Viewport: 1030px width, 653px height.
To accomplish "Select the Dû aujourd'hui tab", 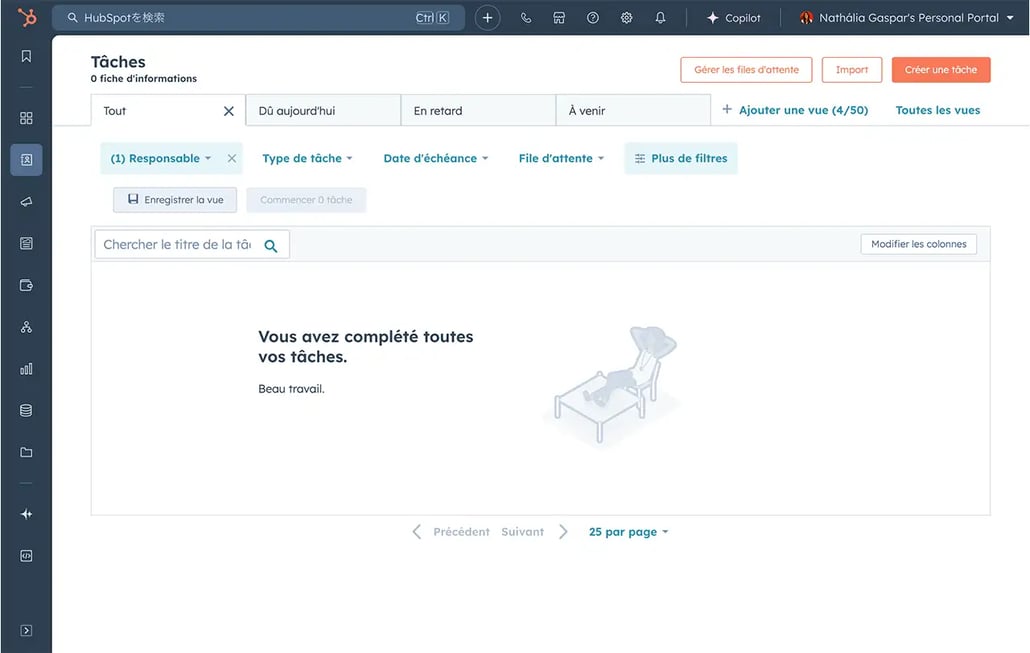I will point(322,111).
